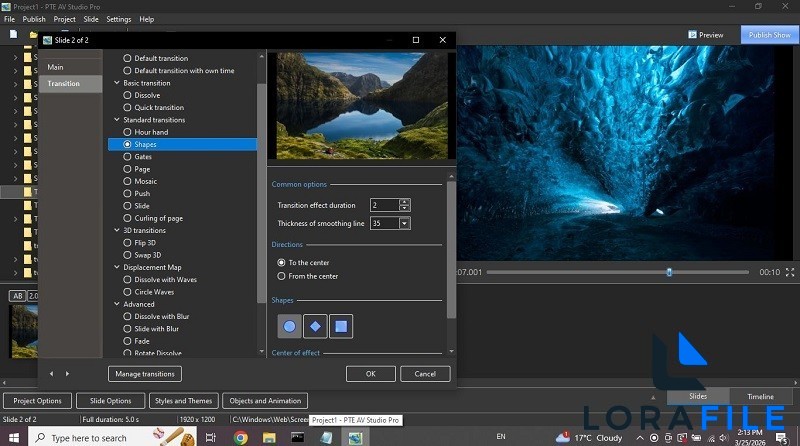The width and height of the screenshot is (800, 446).
Task: Select the Hour hand transition
Action: click(x=145, y=132)
